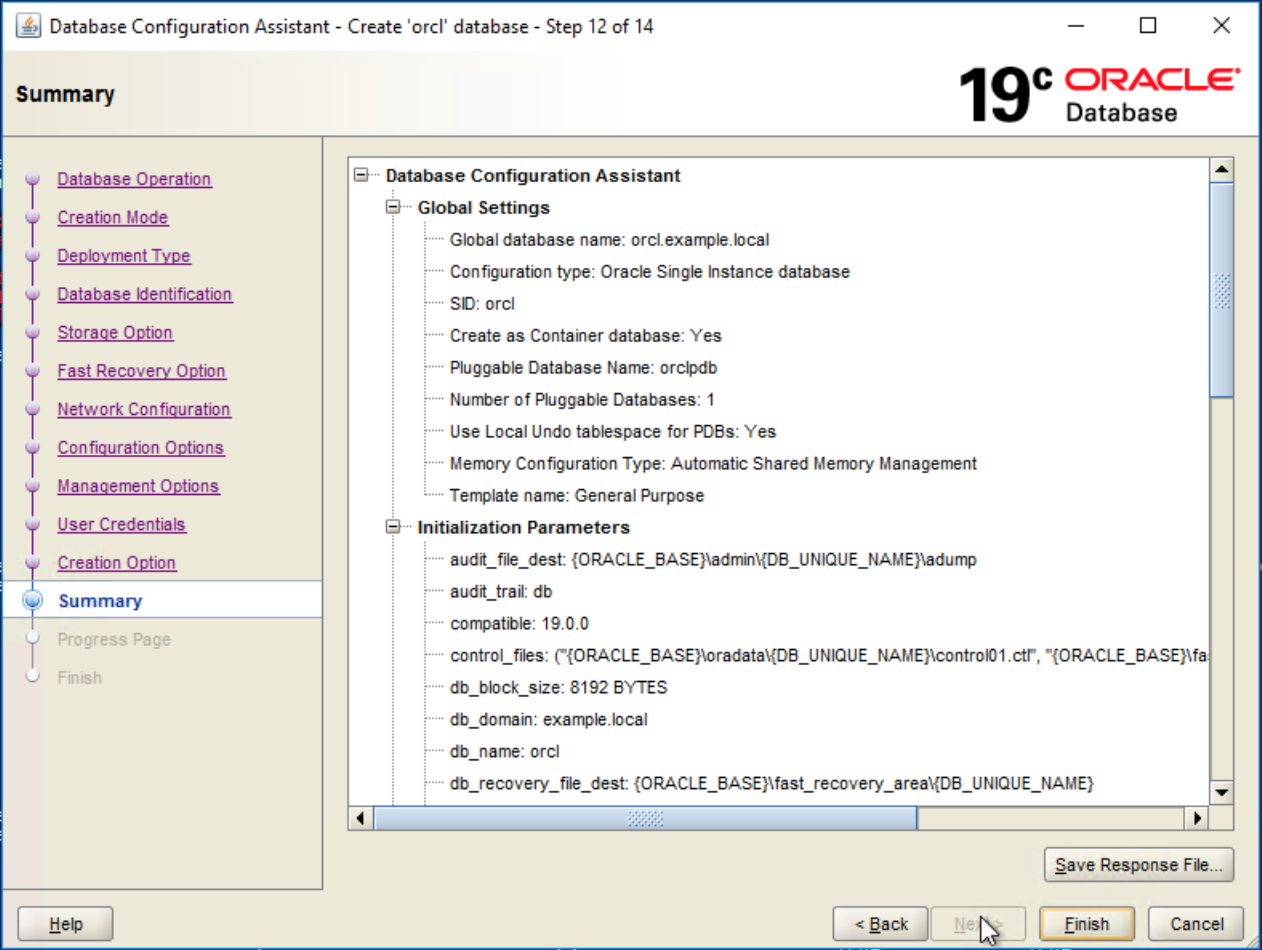
Task: Click the Java application icon in title bar
Action: tap(28, 26)
